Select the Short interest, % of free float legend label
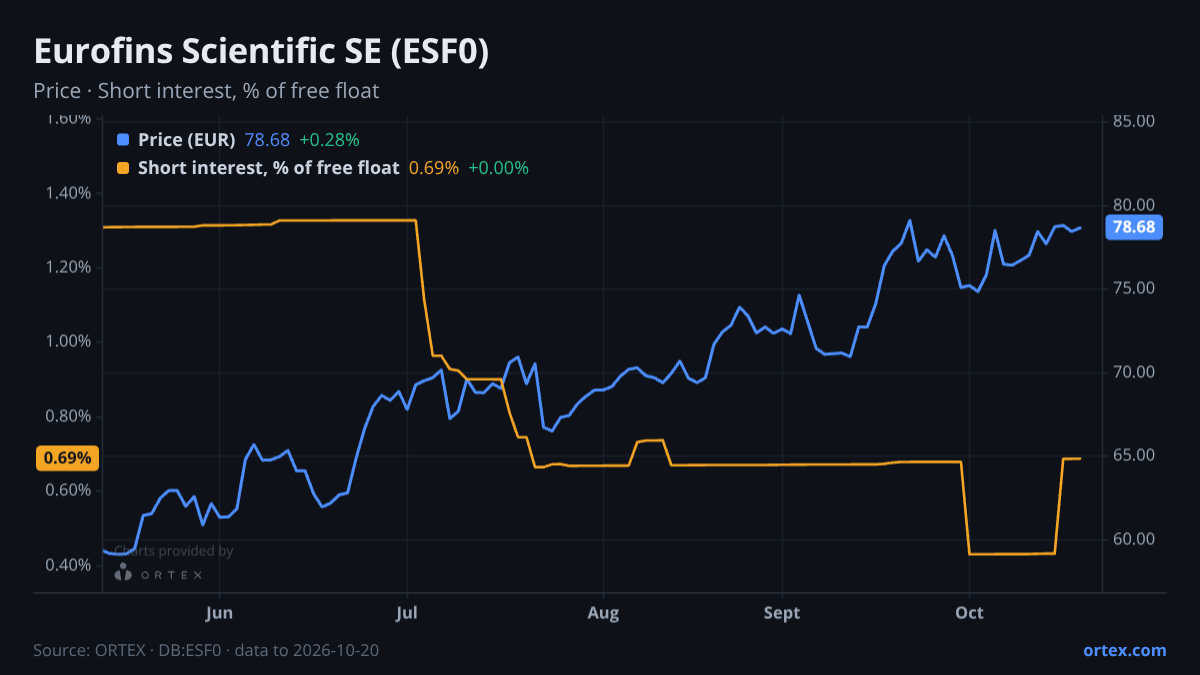This screenshot has width=1200, height=675. [x=268, y=168]
